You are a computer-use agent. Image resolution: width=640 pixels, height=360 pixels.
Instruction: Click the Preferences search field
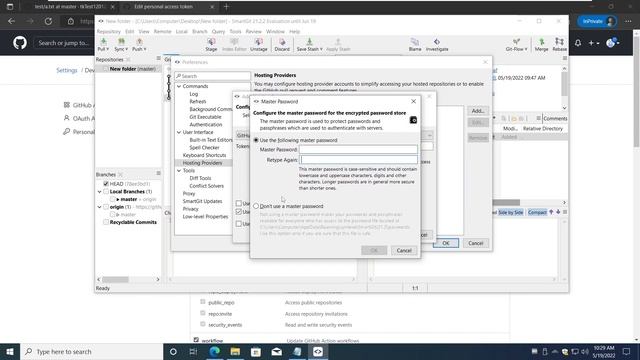[212, 76]
